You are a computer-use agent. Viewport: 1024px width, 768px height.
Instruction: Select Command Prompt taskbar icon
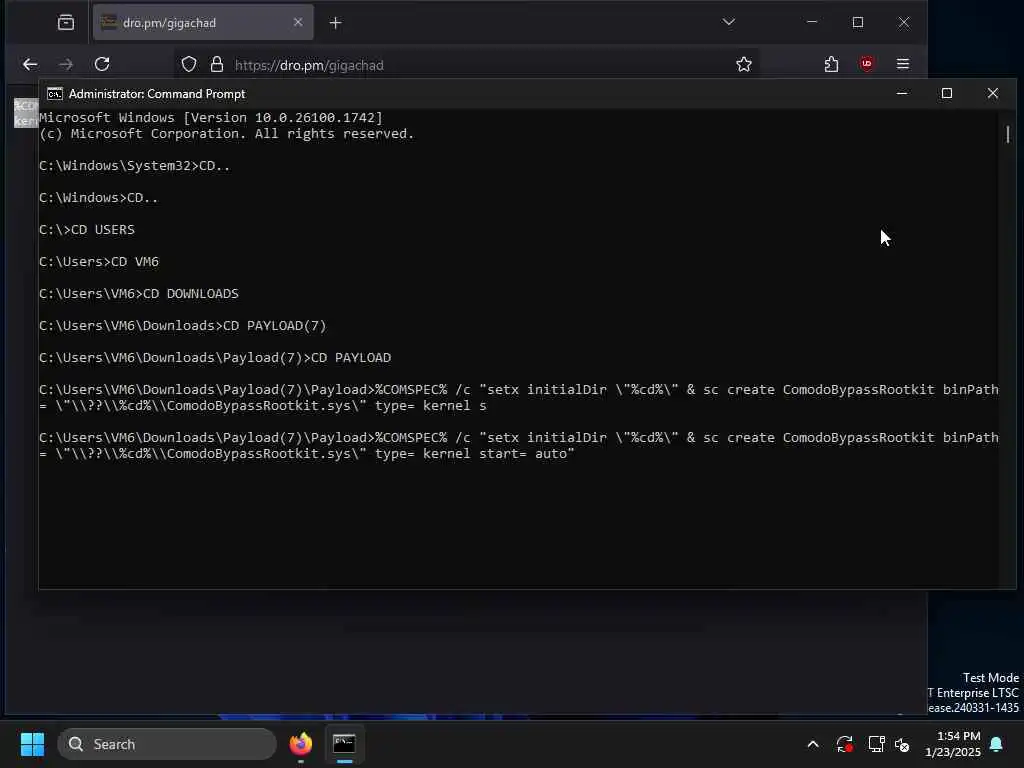click(x=344, y=744)
